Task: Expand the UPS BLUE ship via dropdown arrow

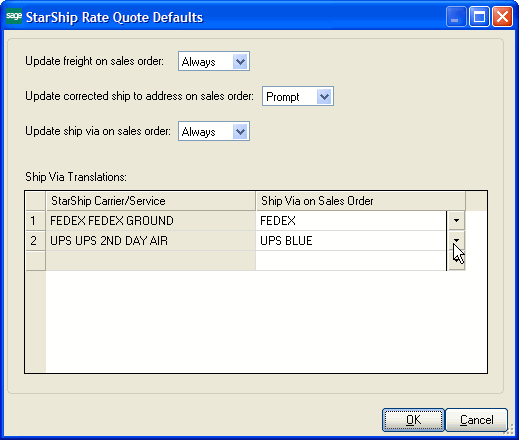Action: tap(456, 240)
